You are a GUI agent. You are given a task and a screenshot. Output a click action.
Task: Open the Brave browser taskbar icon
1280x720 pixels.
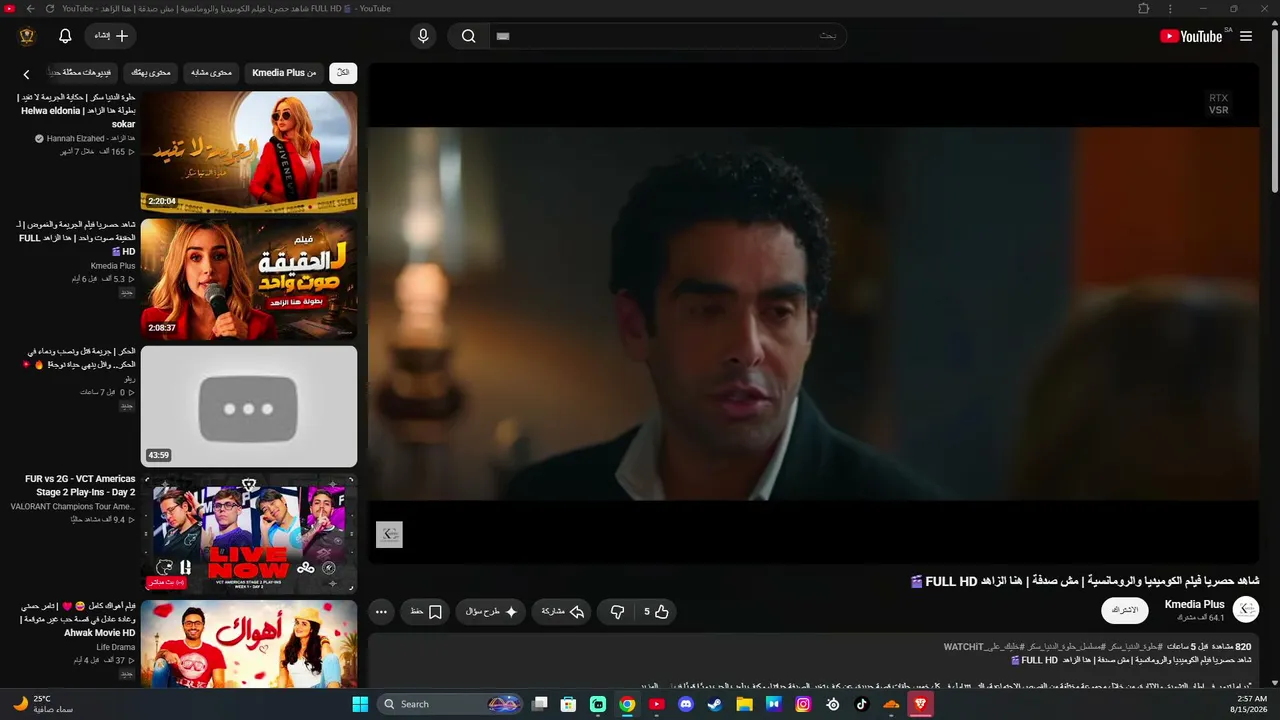920,704
